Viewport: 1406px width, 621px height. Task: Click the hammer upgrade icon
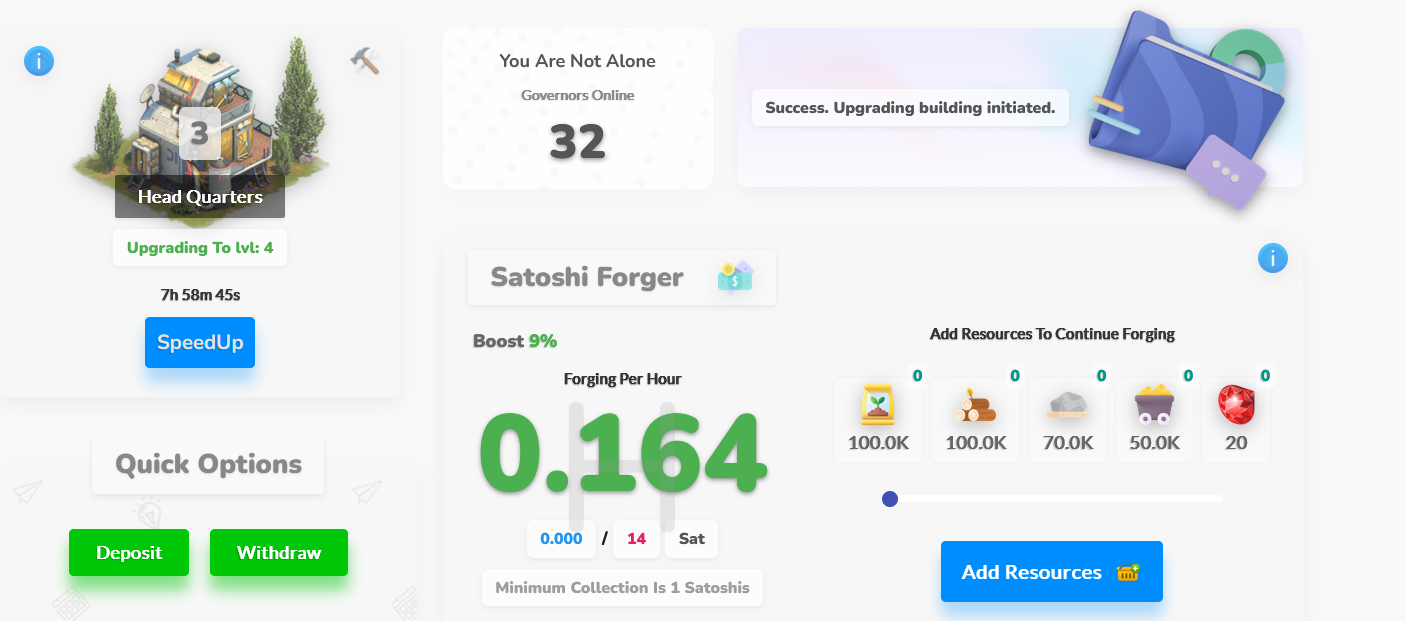tap(365, 61)
